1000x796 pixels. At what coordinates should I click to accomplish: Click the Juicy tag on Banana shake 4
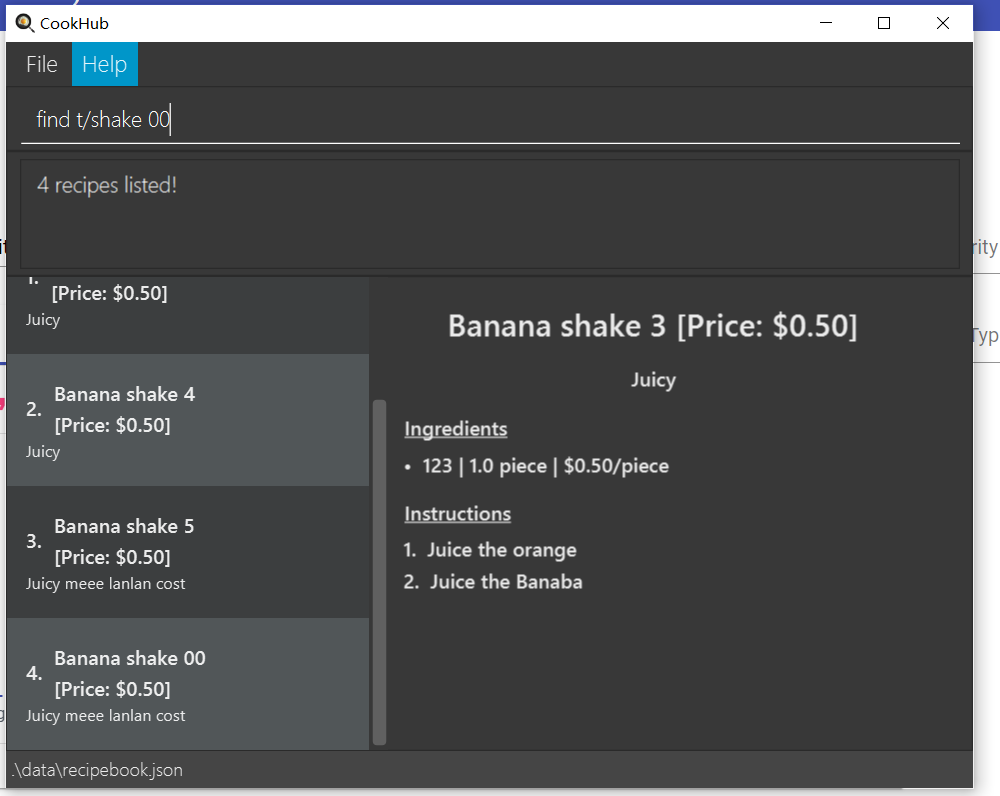(x=43, y=452)
